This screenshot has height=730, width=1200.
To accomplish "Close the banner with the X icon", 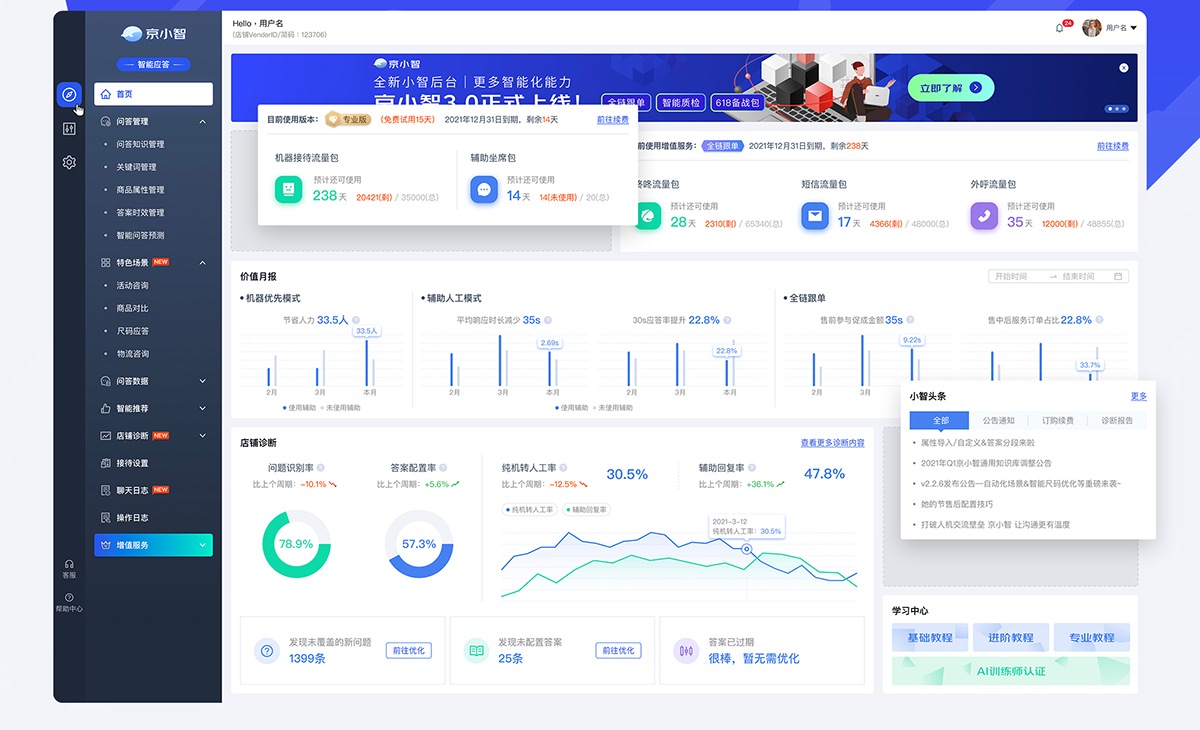I will click(x=1123, y=68).
